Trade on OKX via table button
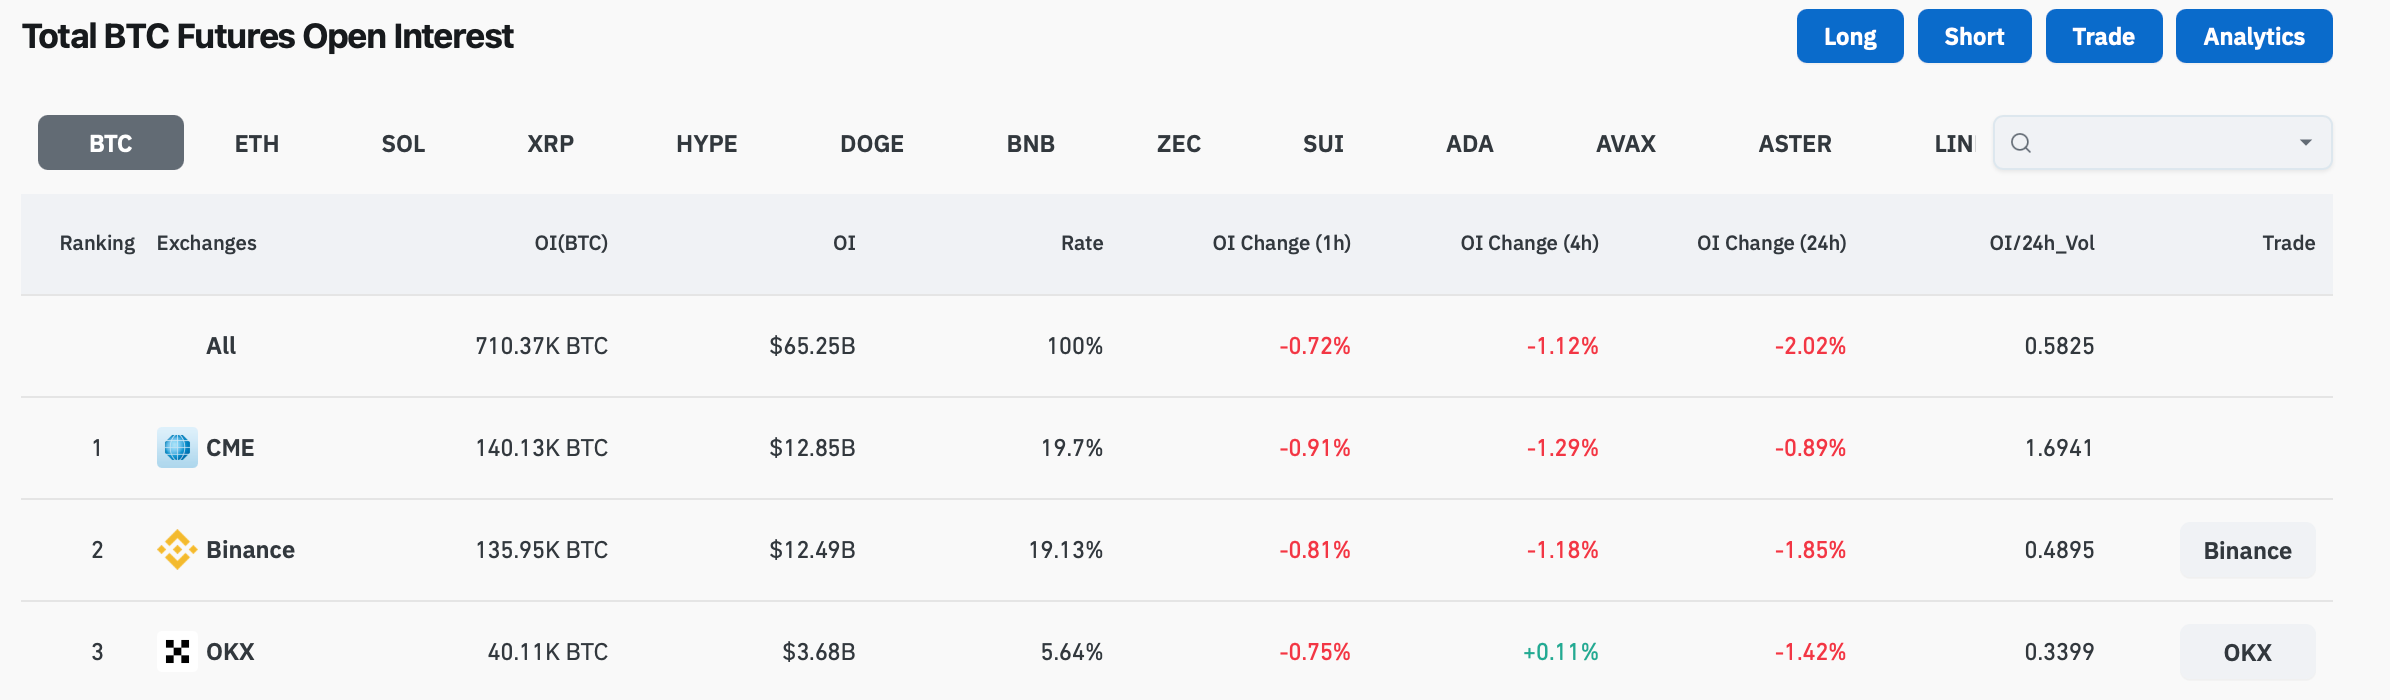2390x700 pixels. pos(2246,651)
